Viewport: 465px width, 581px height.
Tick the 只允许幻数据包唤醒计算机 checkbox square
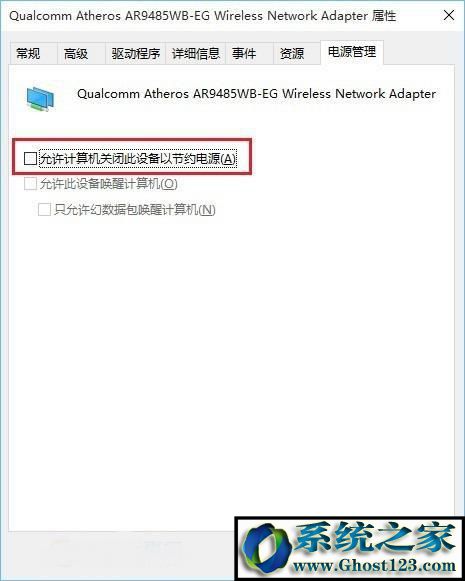point(44,209)
